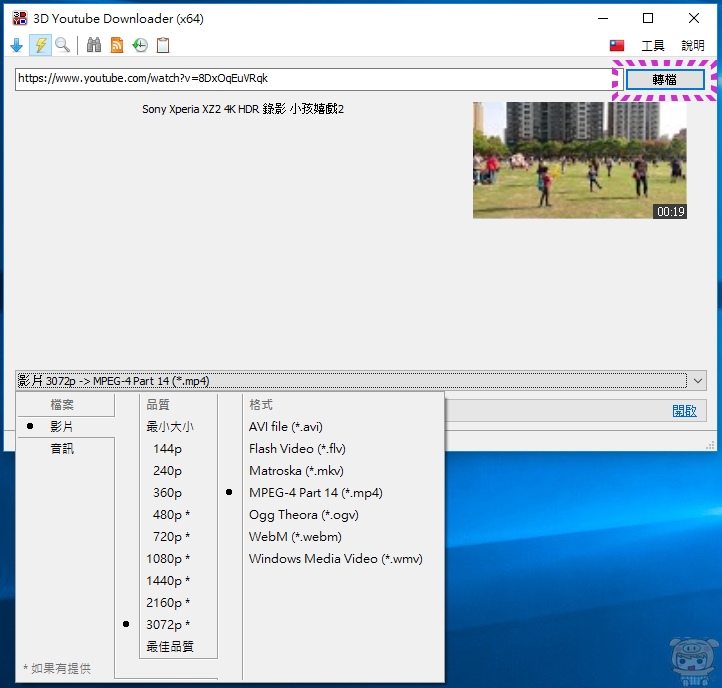The height and width of the screenshot is (688, 722).
Task: Expand the output format dropdown arrow
Action: point(698,380)
